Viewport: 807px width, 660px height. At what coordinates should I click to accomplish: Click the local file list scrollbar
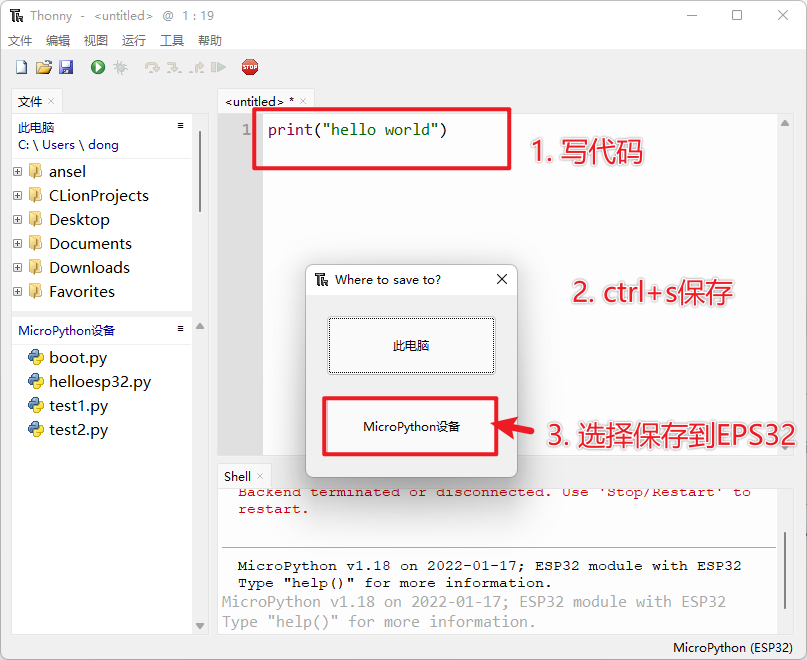(x=200, y=171)
